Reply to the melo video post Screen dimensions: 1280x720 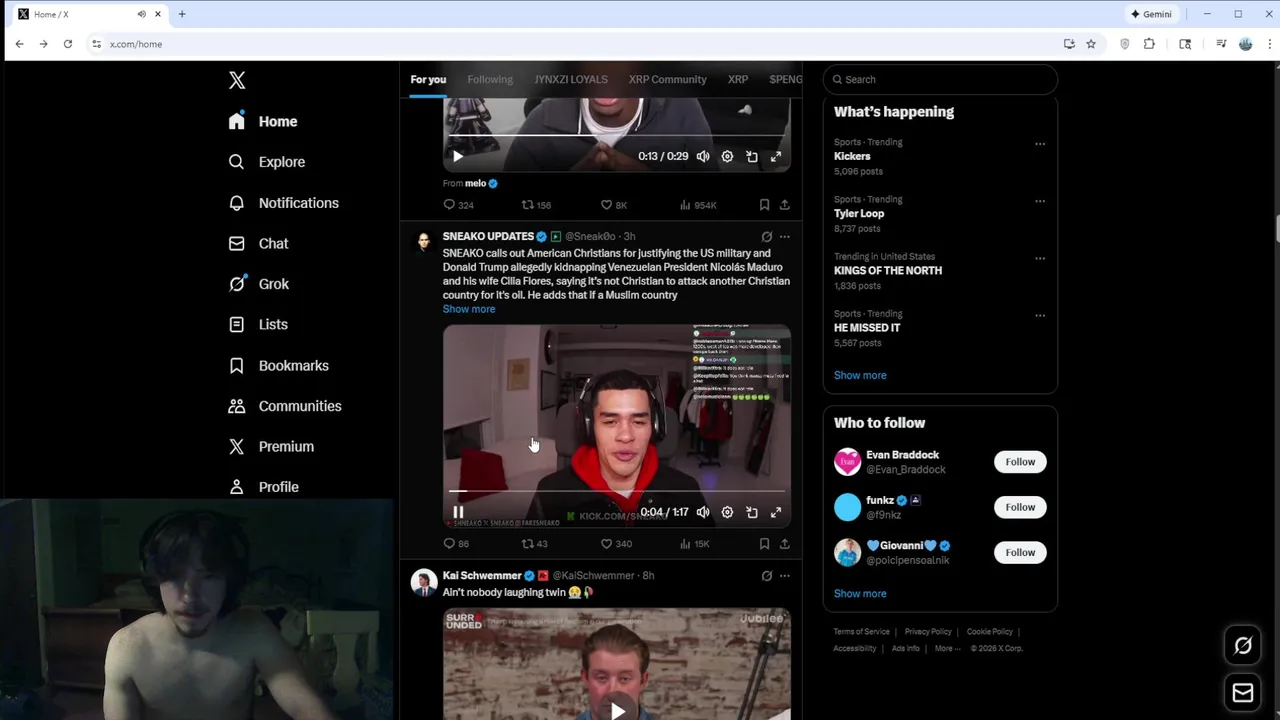pyautogui.click(x=458, y=205)
